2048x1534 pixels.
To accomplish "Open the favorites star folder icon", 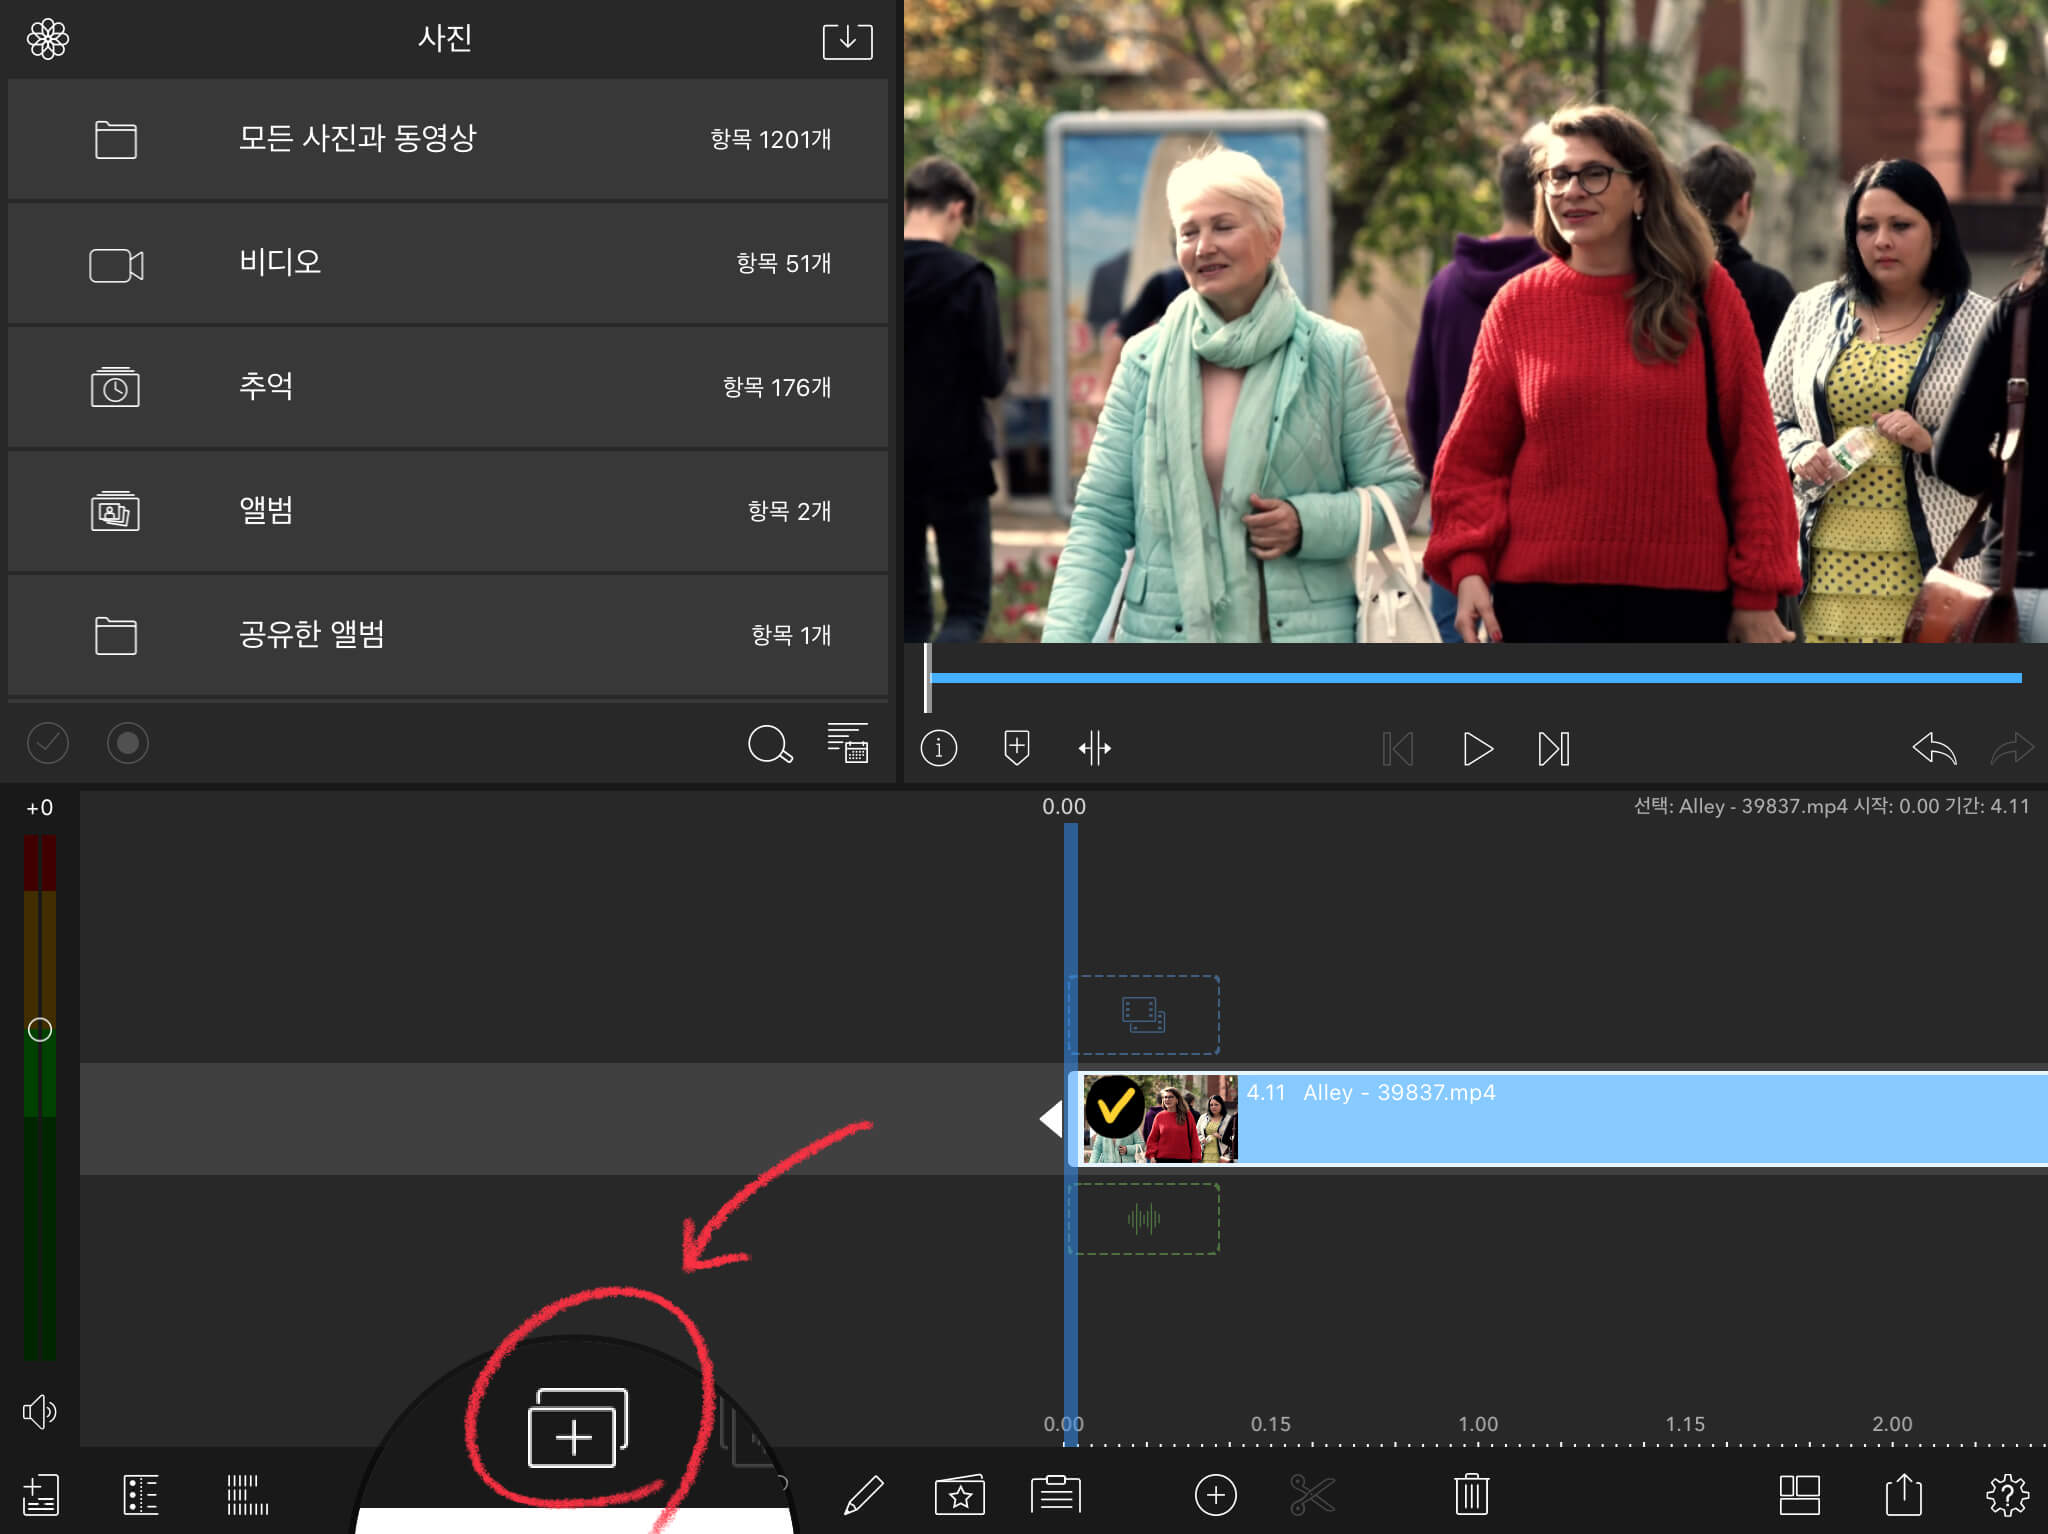I will coord(959,1495).
